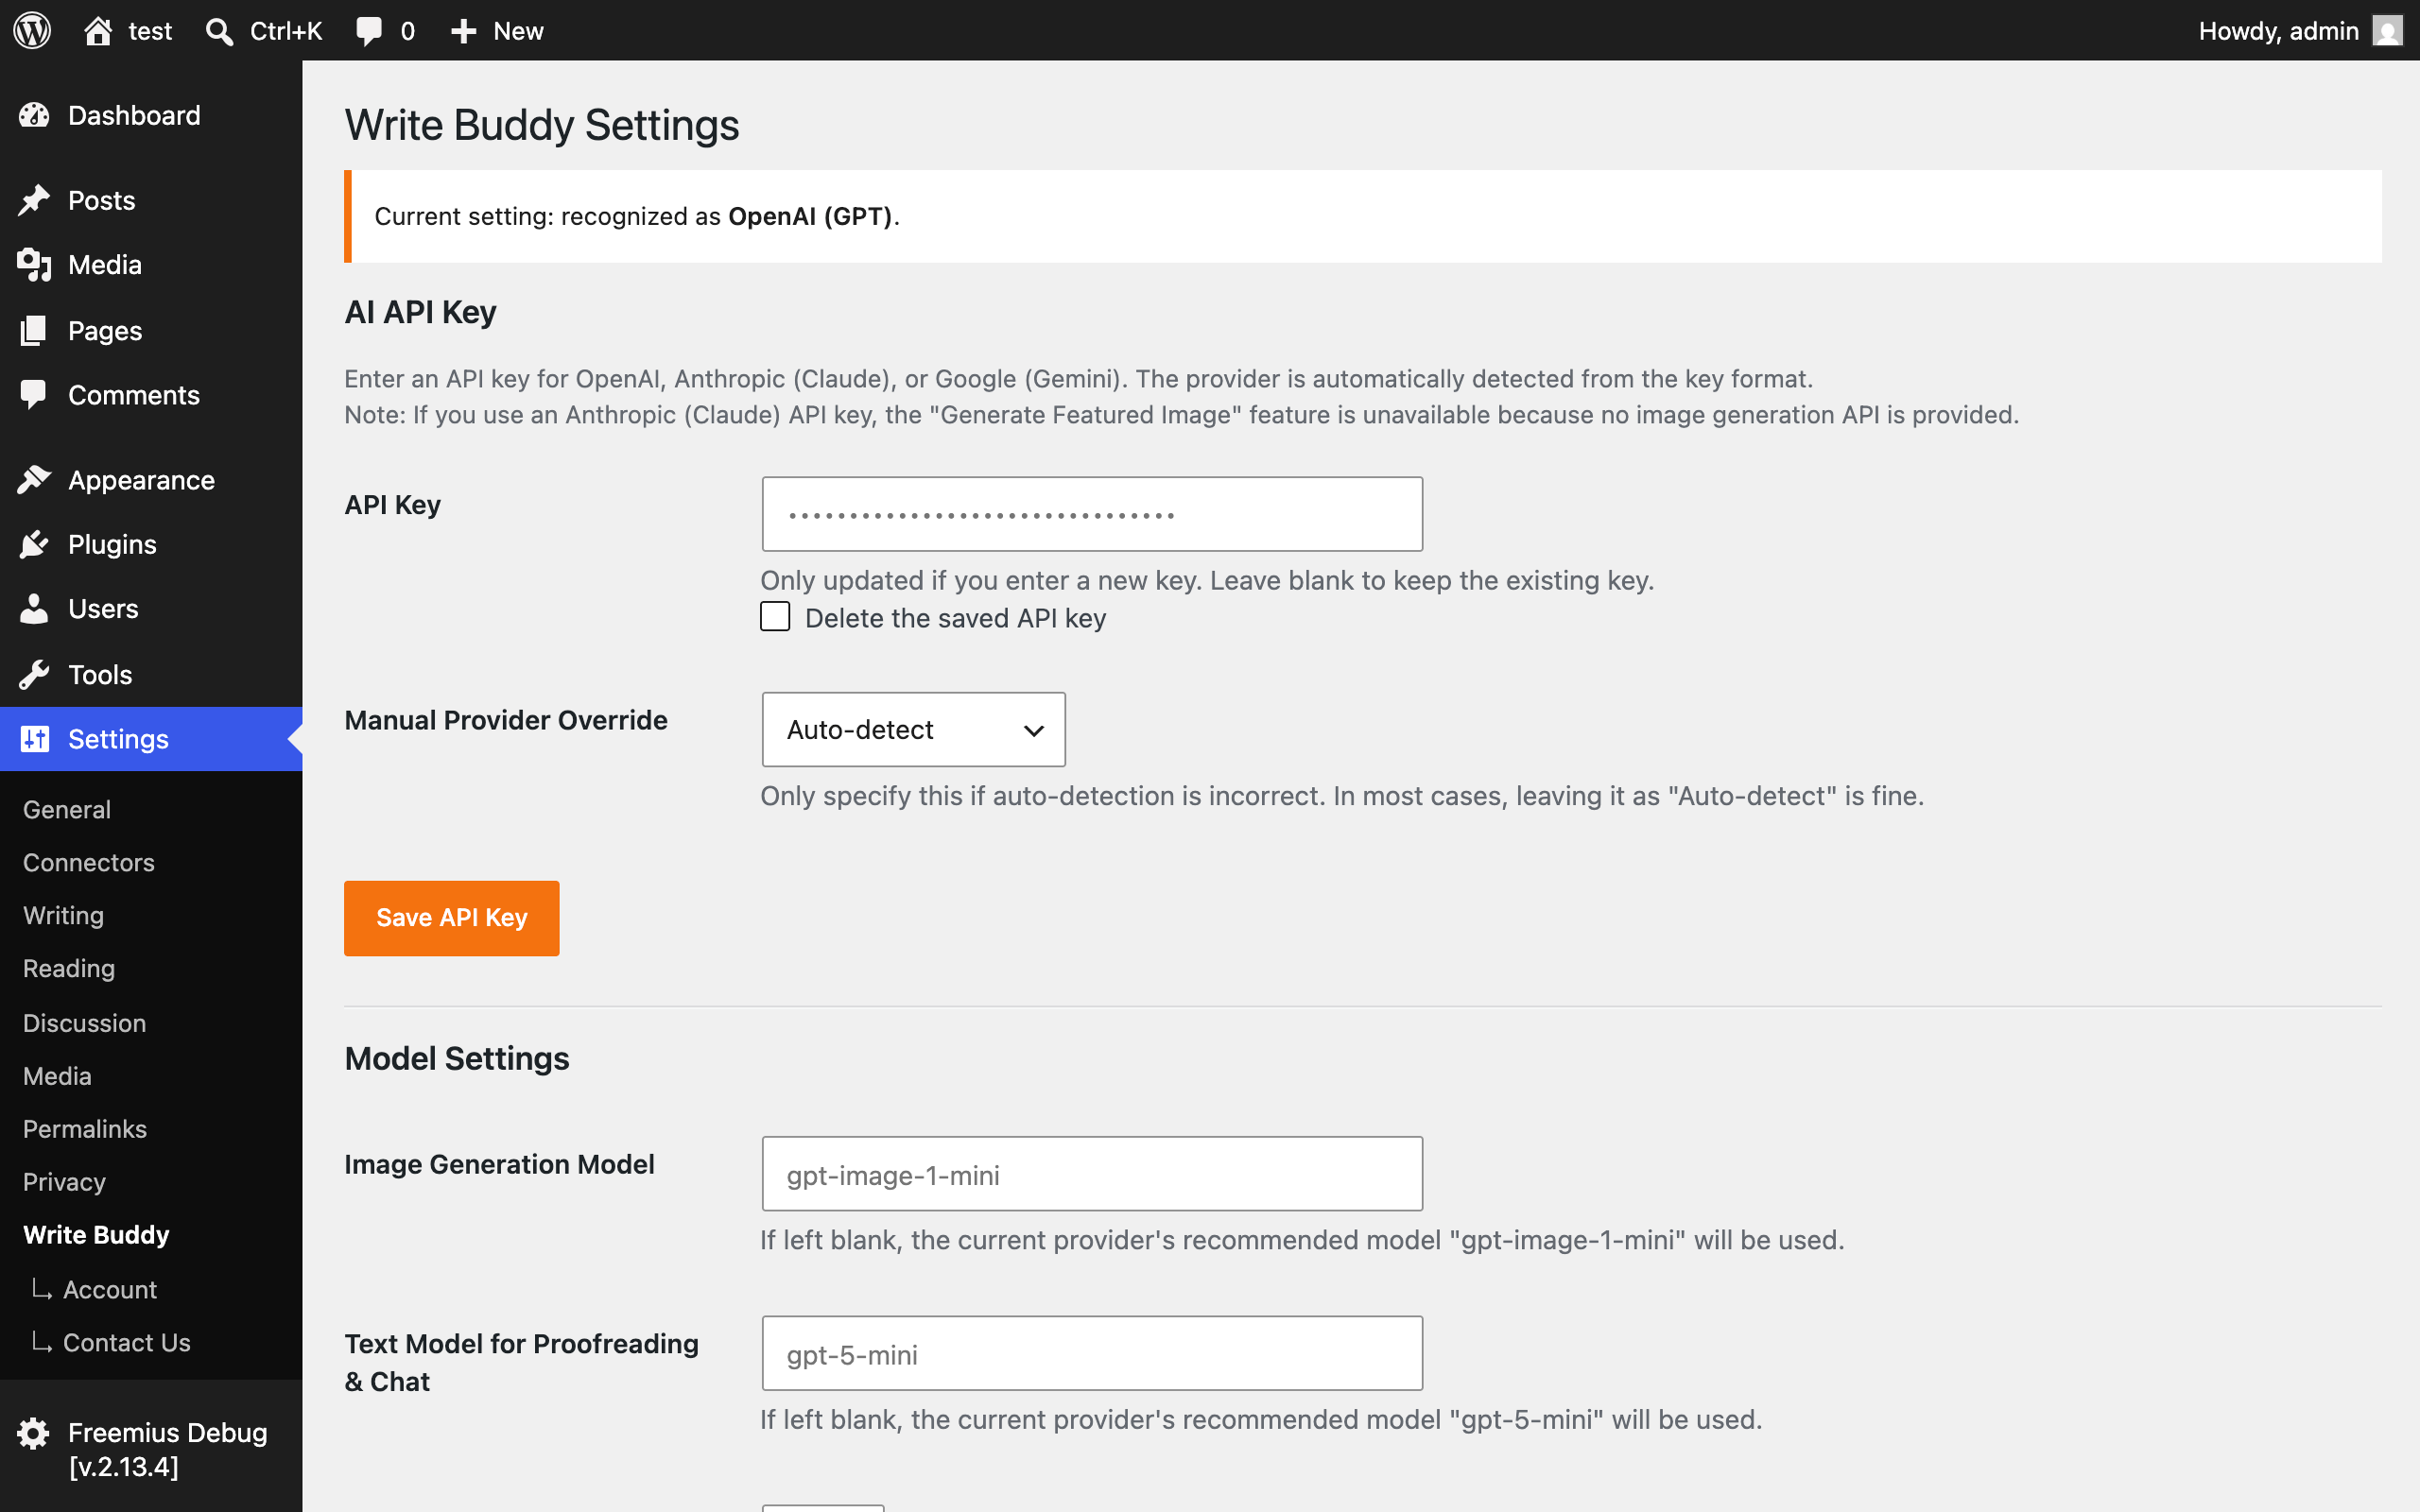Click the Appearance paintbrush icon
The height and width of the screenshot is (1512, 2420).
point(34,480)
